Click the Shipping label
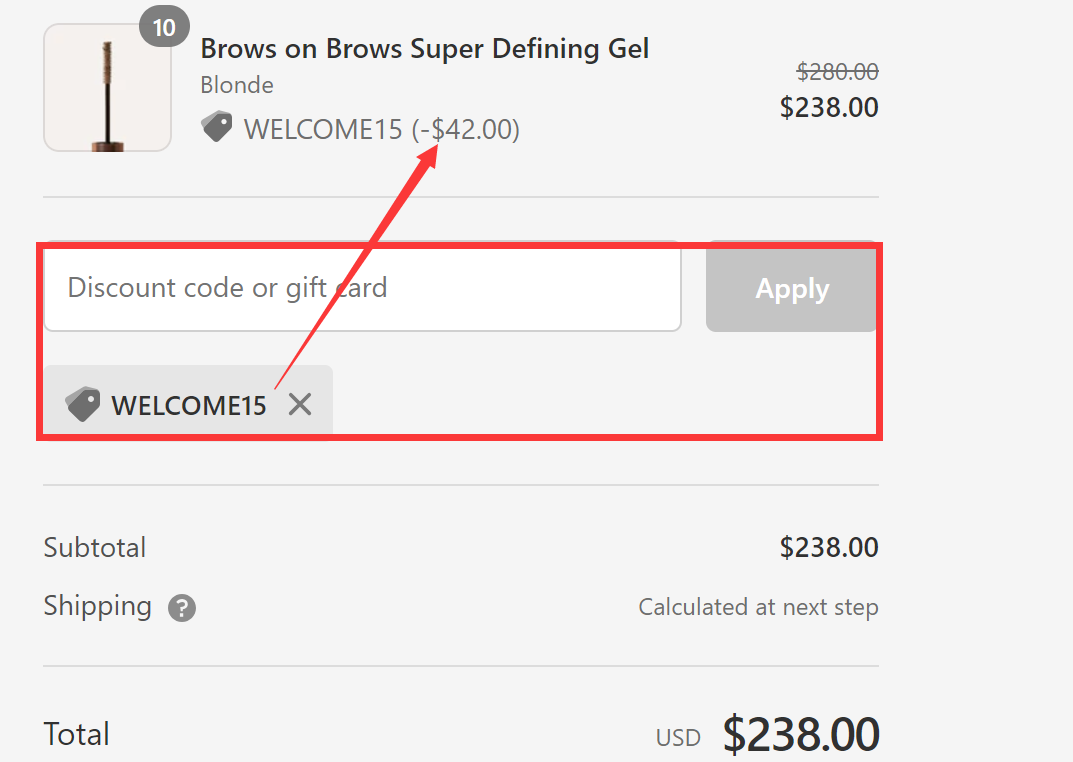 click(x=97, y=606)
